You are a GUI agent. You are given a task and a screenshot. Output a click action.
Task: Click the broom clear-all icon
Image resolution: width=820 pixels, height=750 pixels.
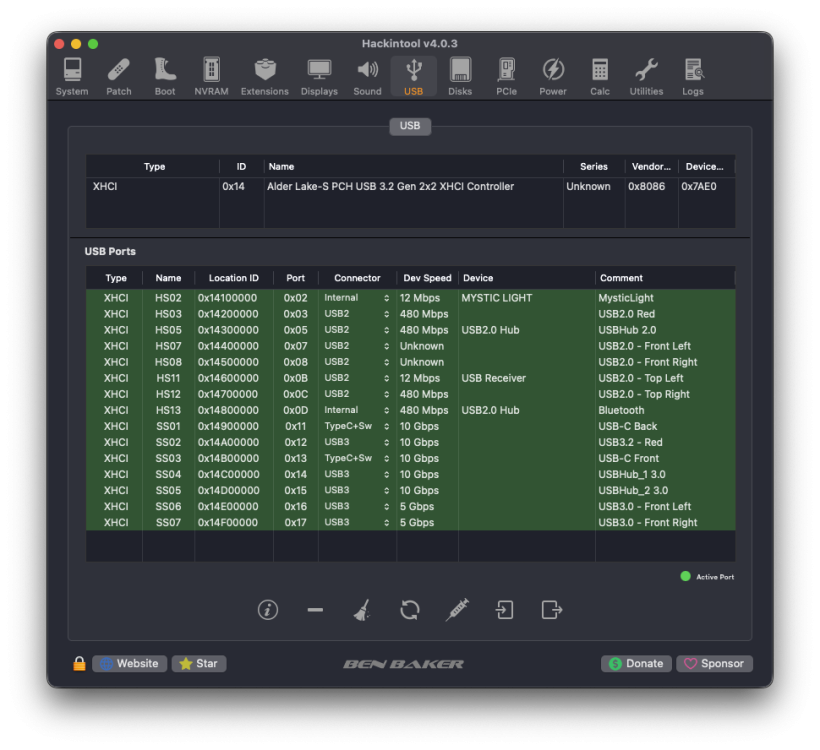(x=362, y=610)
